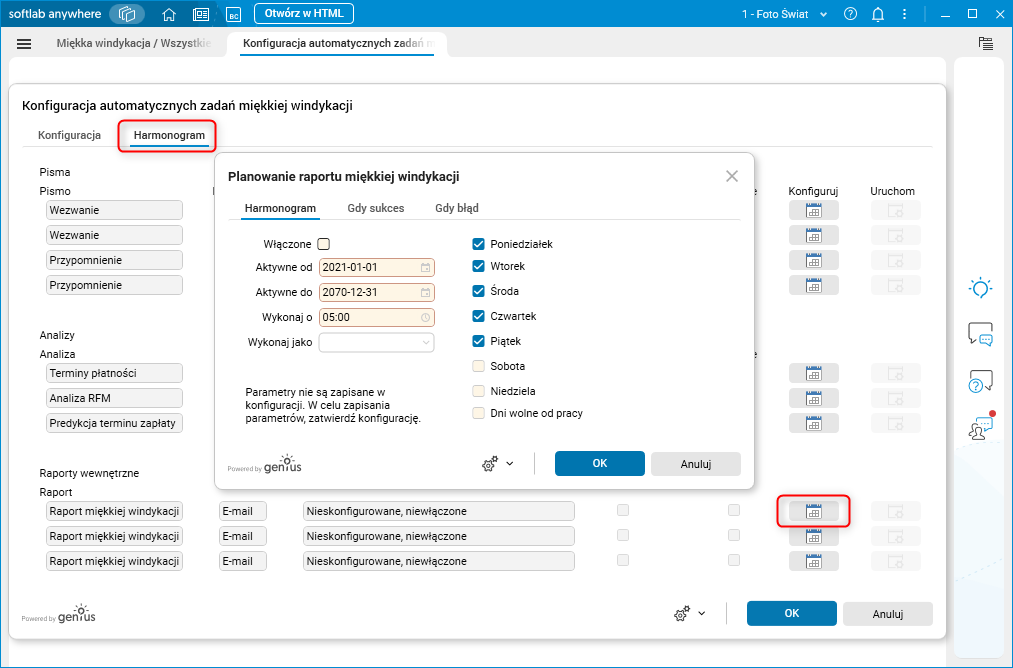This screenshot has width=1013, height=668.
Task: Switch to the Gdy błąd tab
Action: pos(457,208)
